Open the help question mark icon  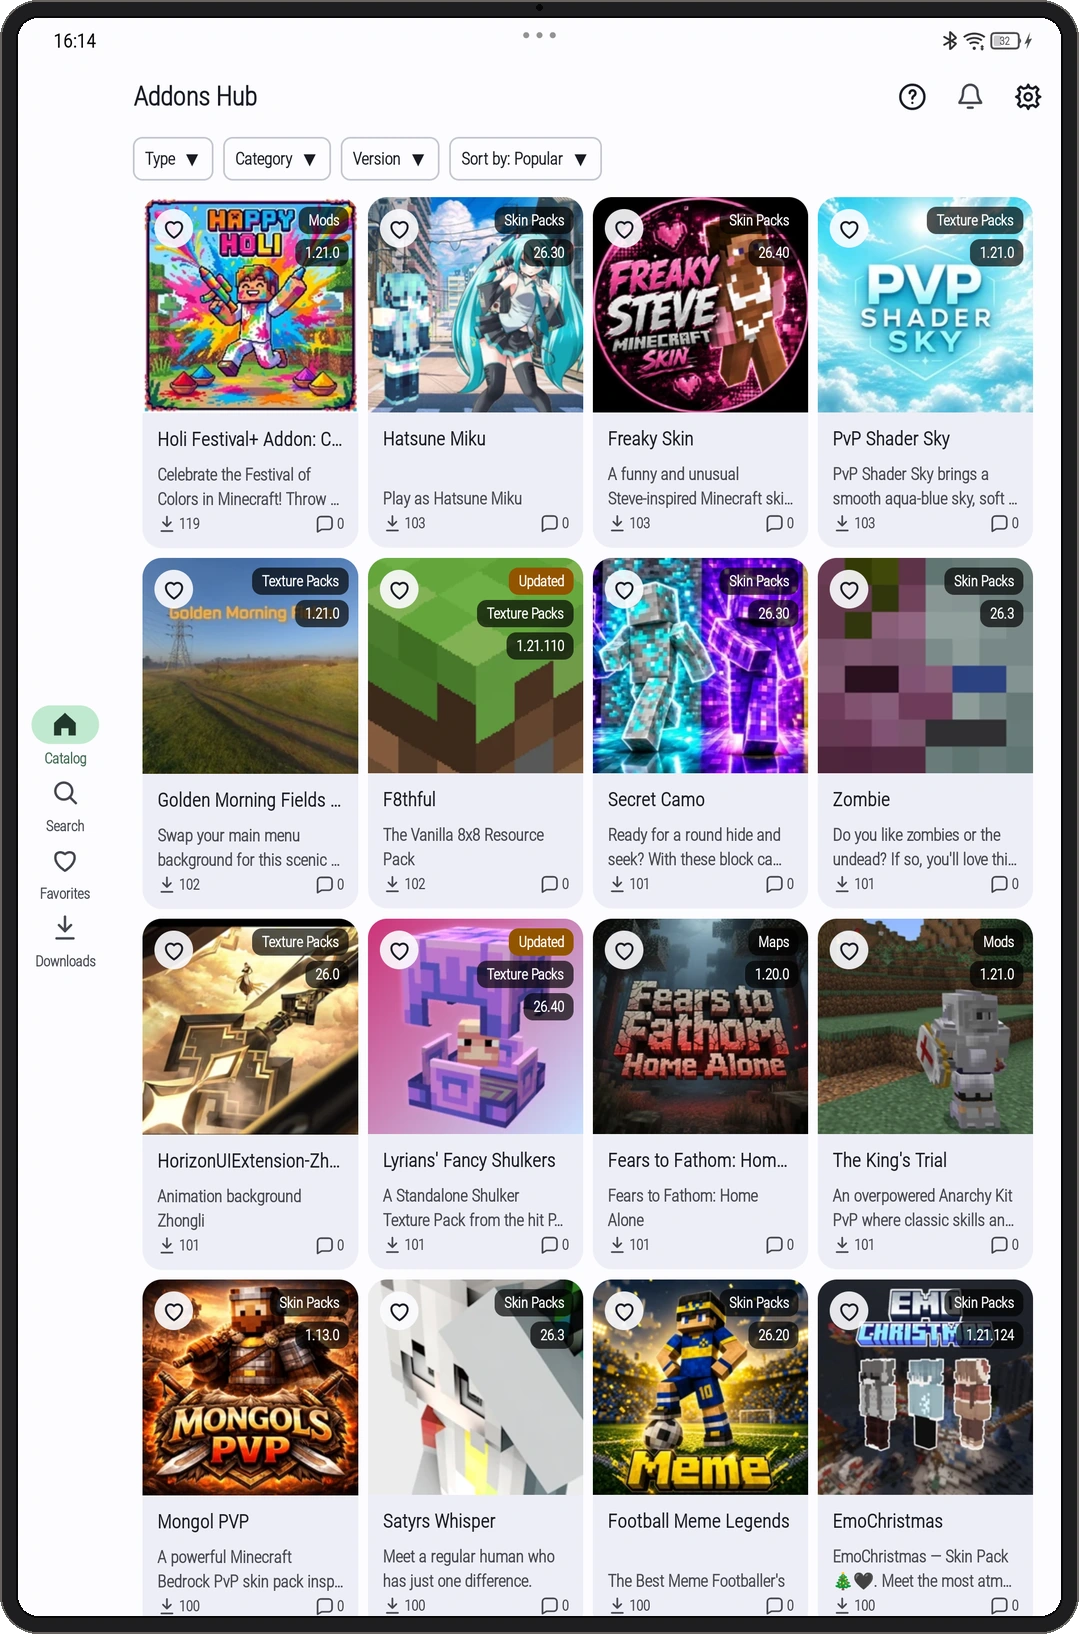click(912, 97)
